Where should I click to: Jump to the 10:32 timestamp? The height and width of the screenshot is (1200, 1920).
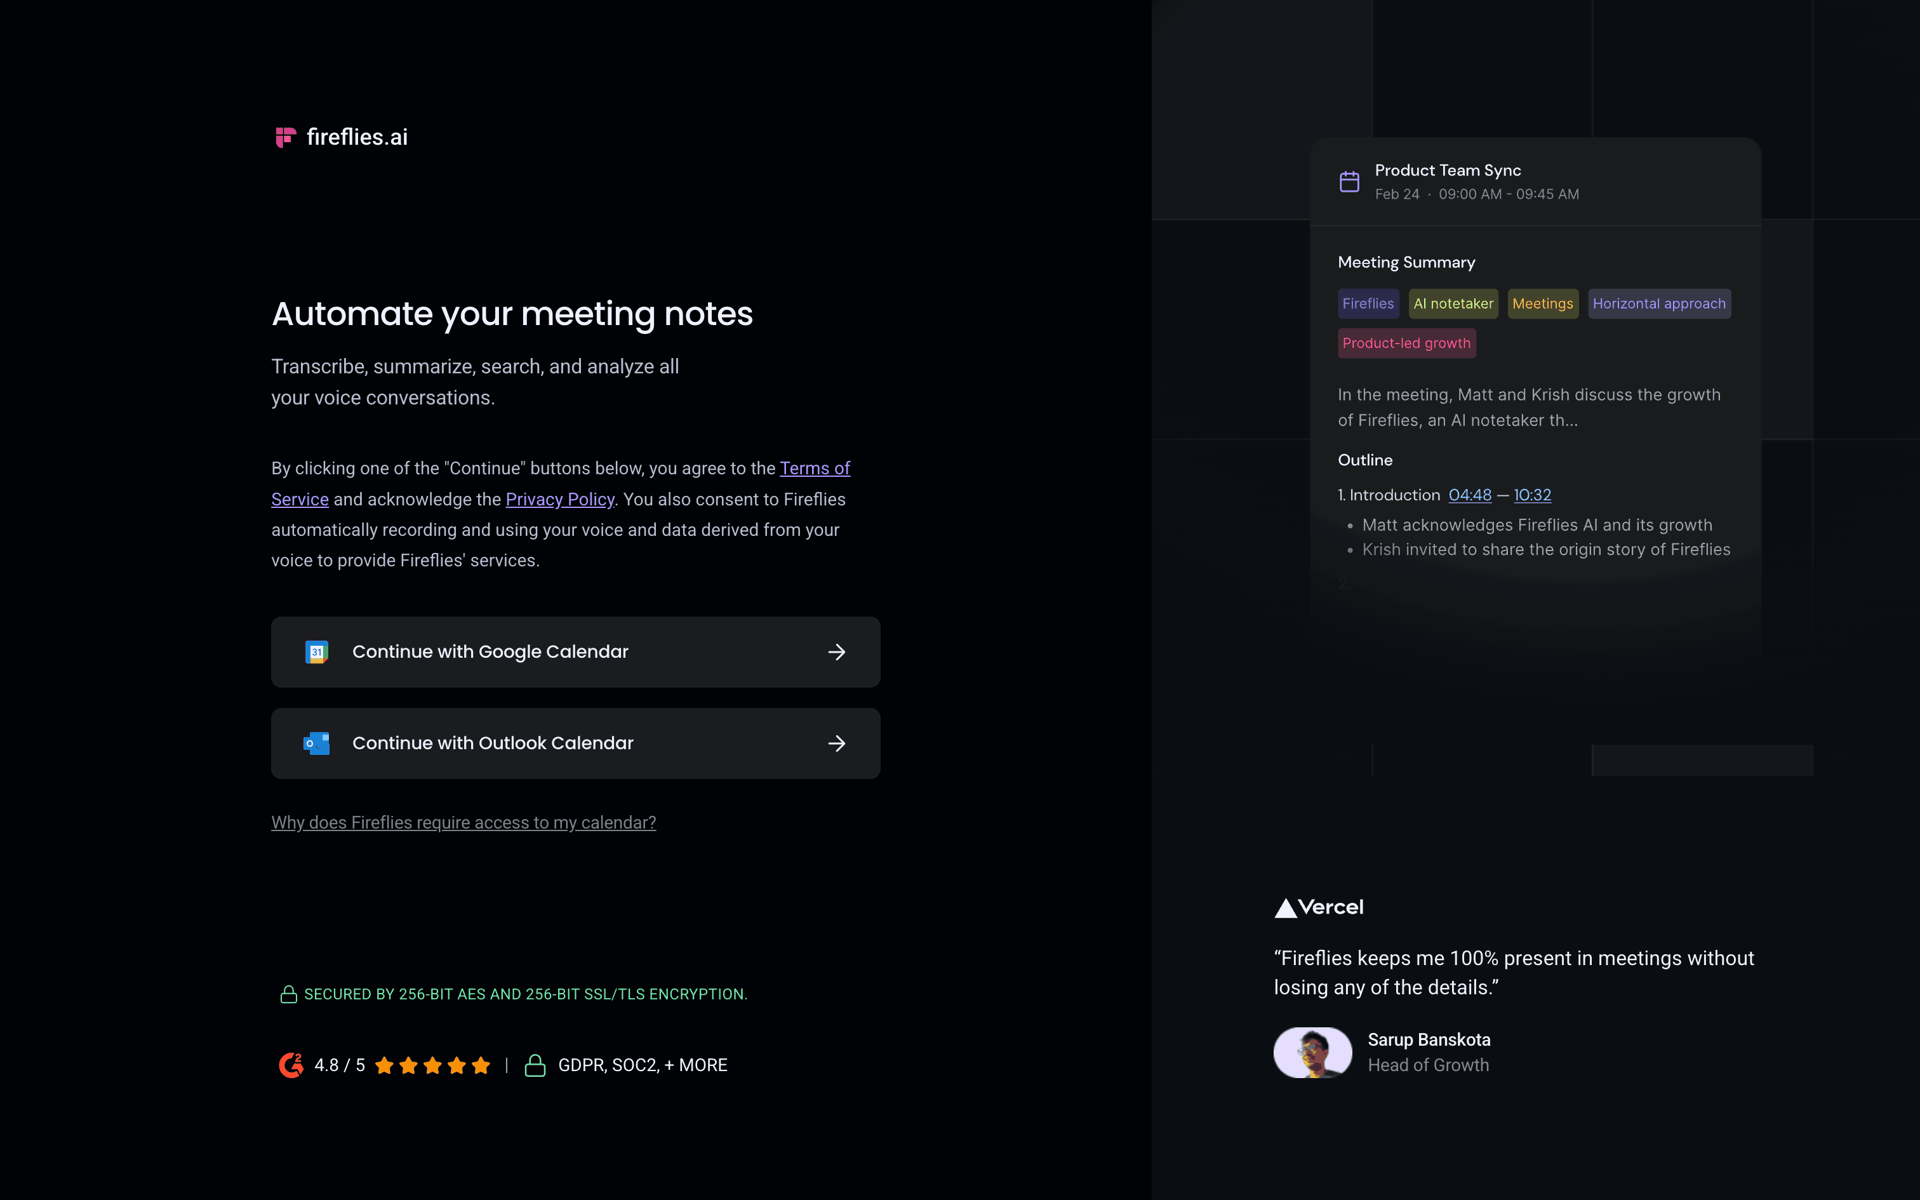[1533, 495]
